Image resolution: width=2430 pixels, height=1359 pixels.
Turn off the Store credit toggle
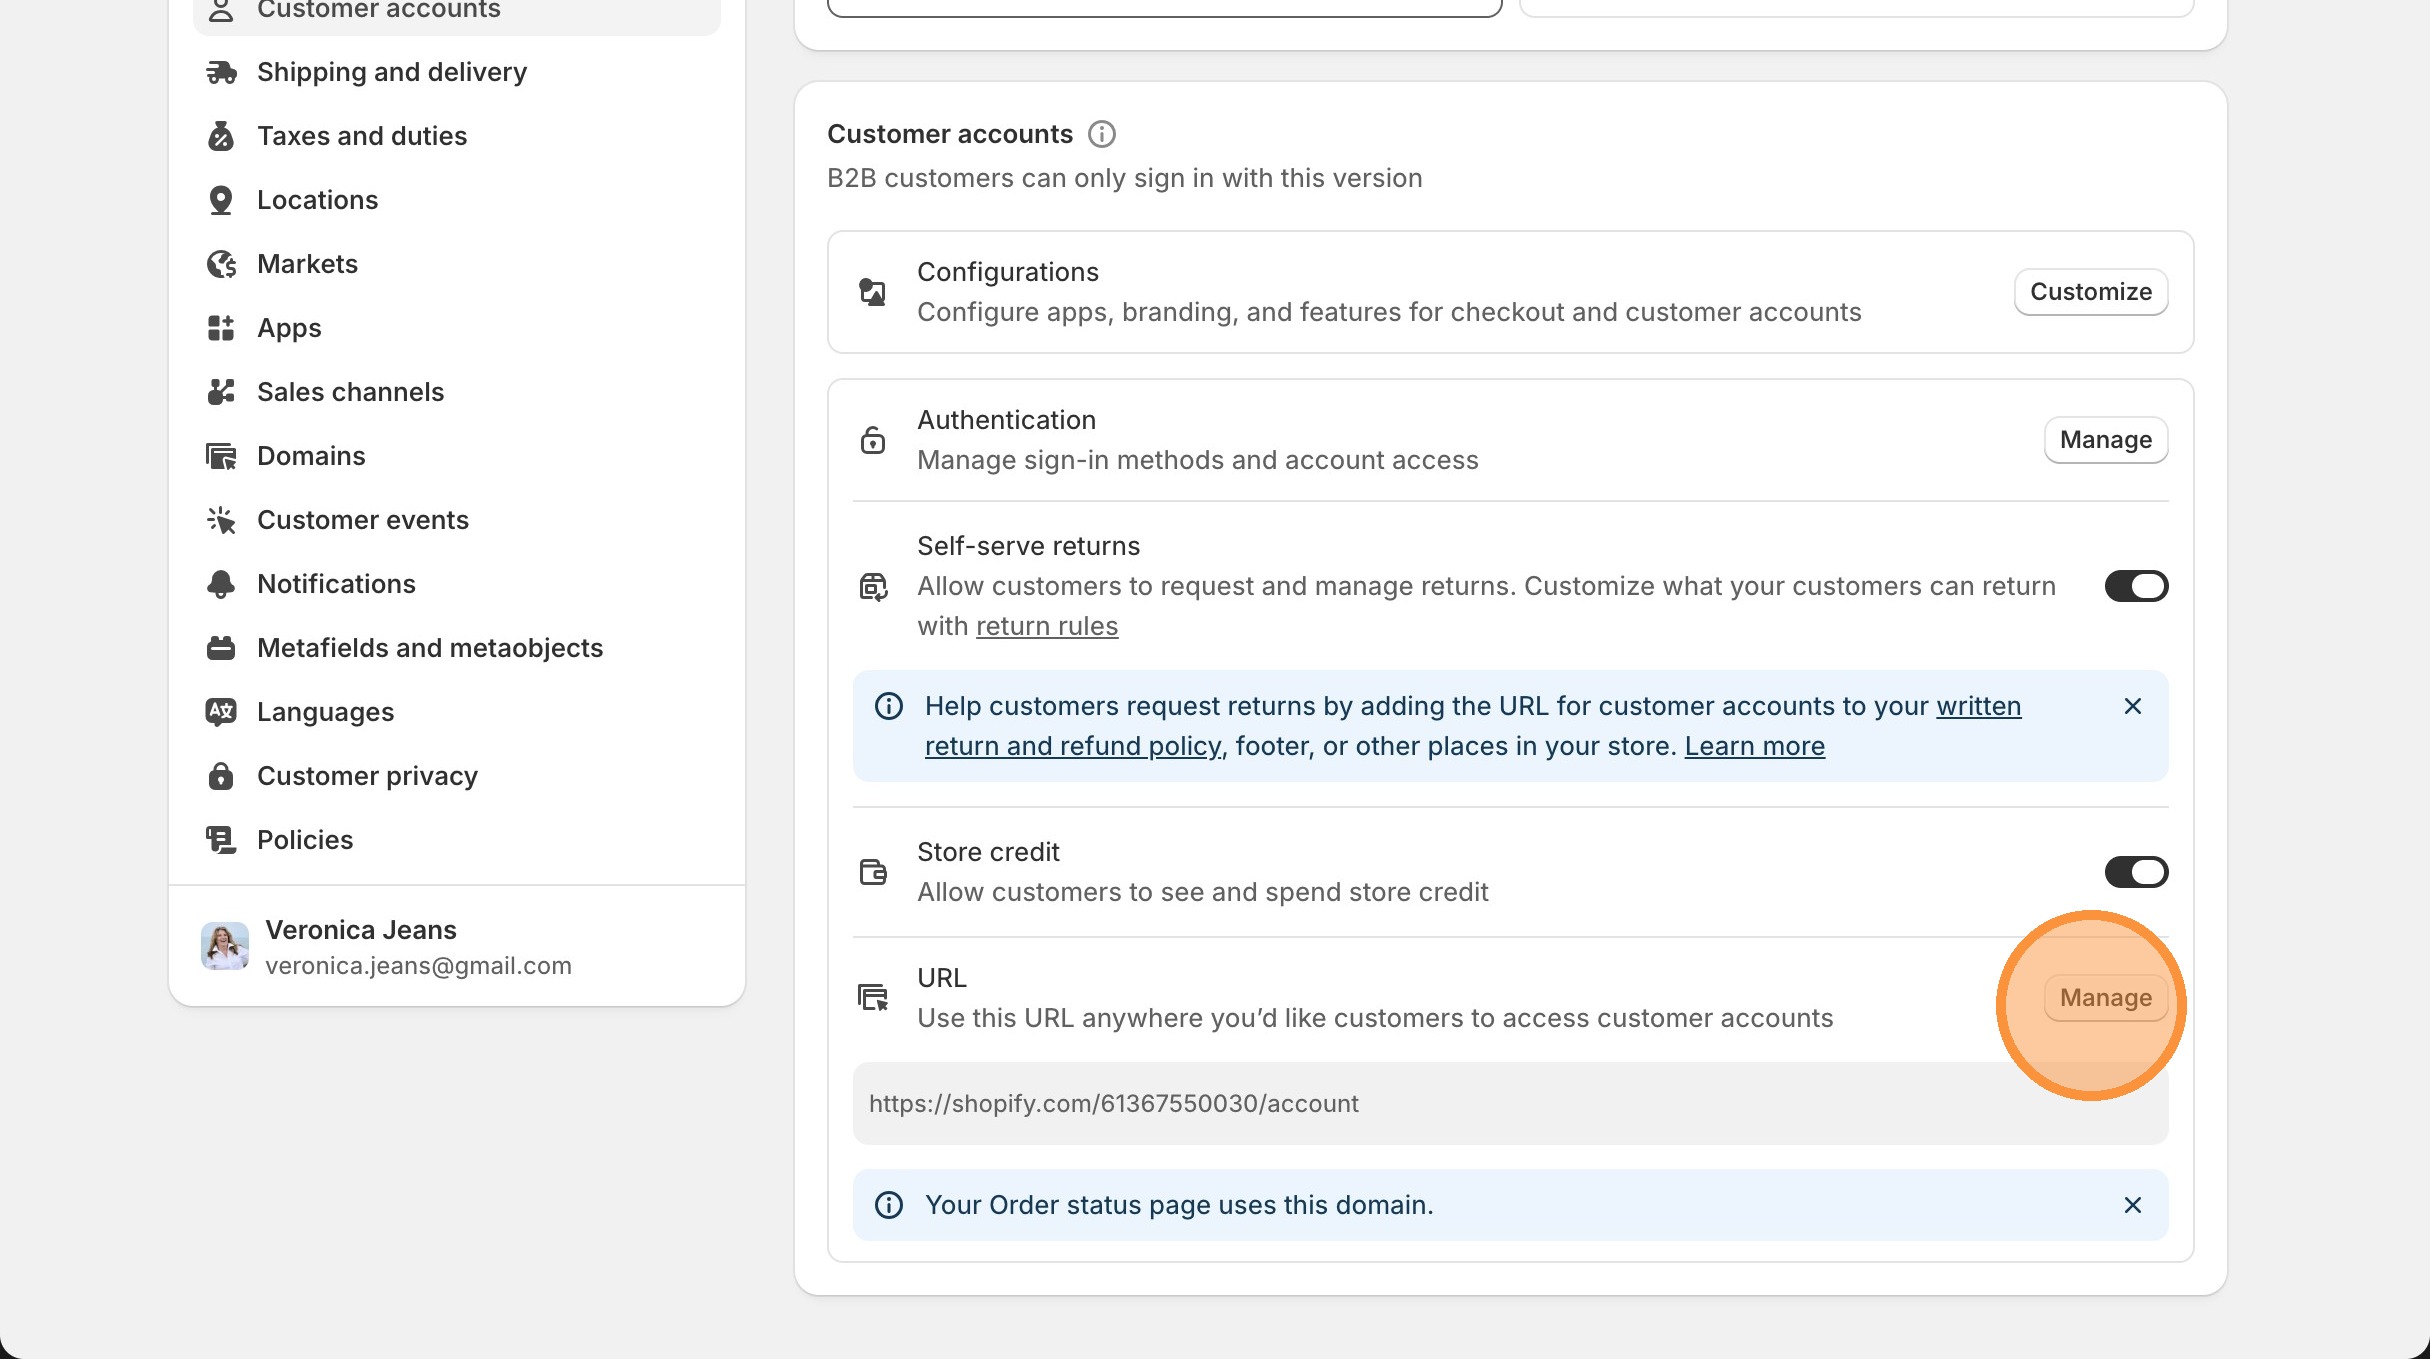[2137, 871]
